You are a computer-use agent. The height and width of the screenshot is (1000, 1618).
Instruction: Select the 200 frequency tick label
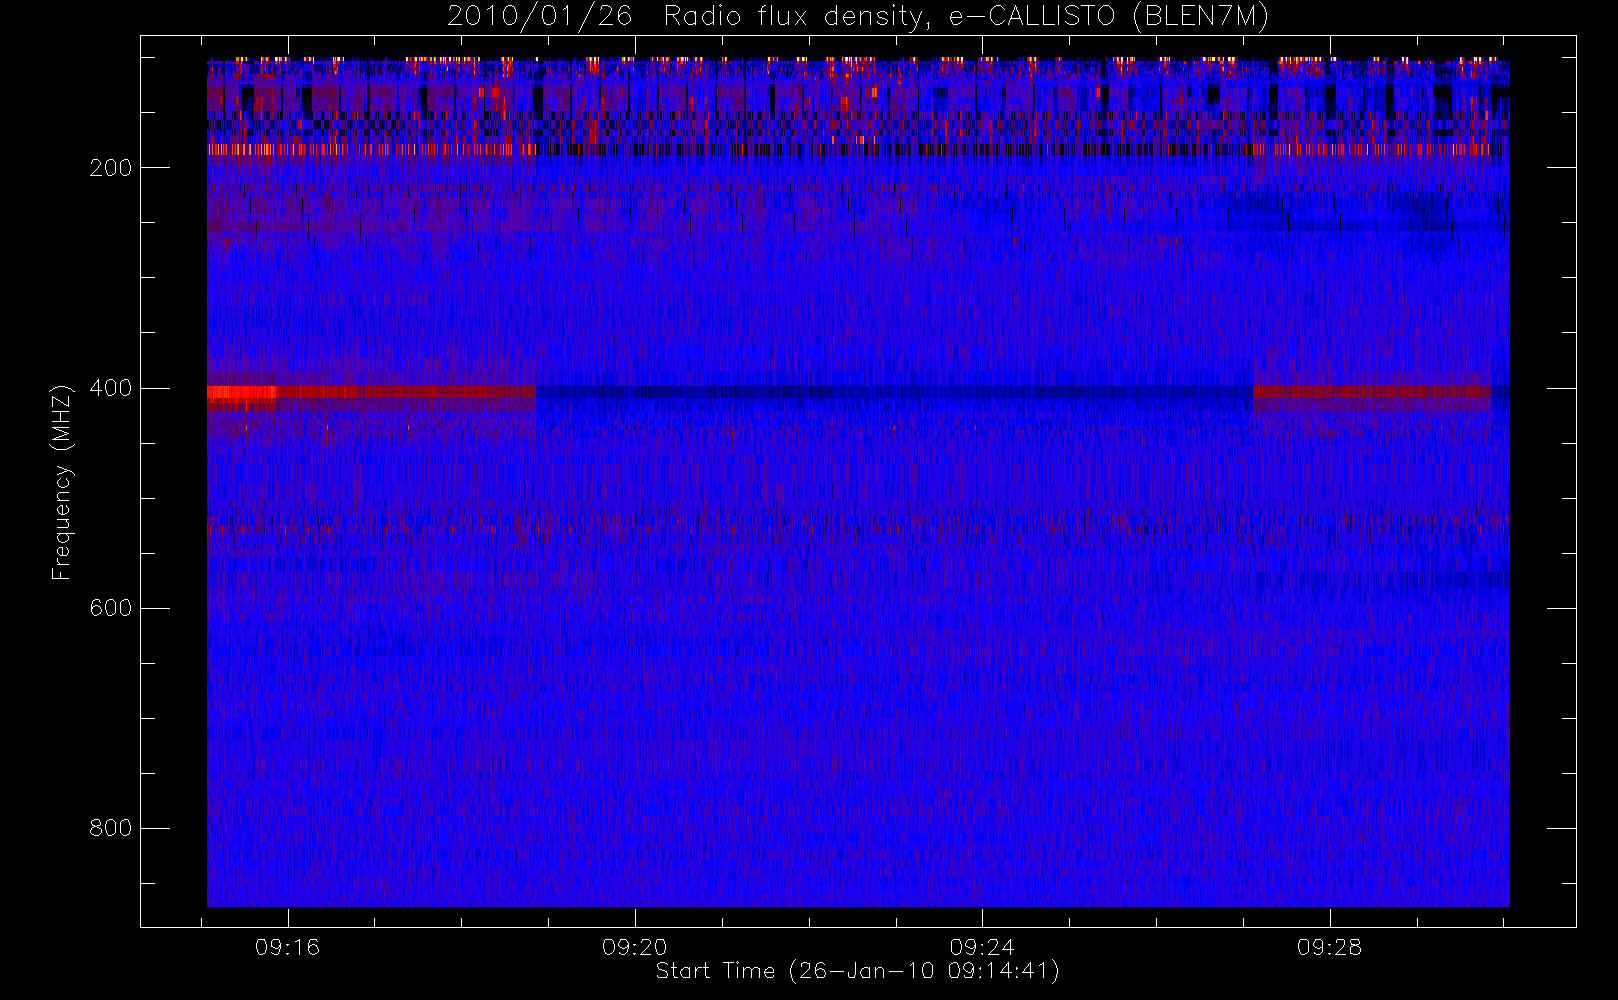click(x=111, y=168)
